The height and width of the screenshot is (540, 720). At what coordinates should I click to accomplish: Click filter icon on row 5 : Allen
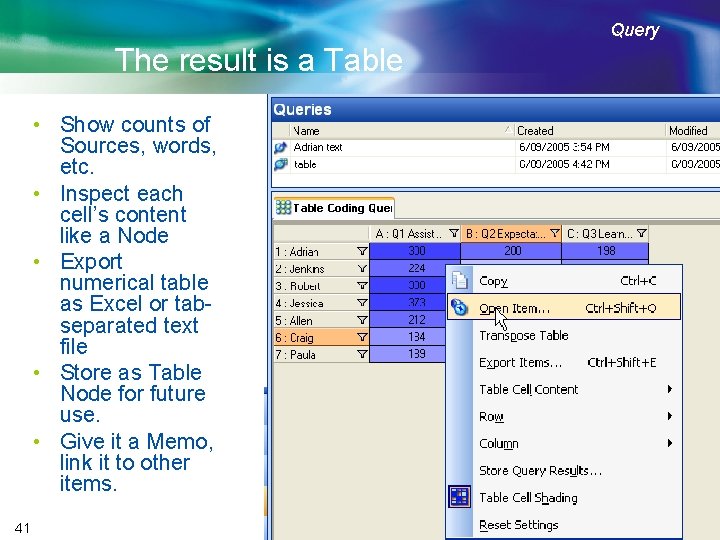(x=362, y=320)
